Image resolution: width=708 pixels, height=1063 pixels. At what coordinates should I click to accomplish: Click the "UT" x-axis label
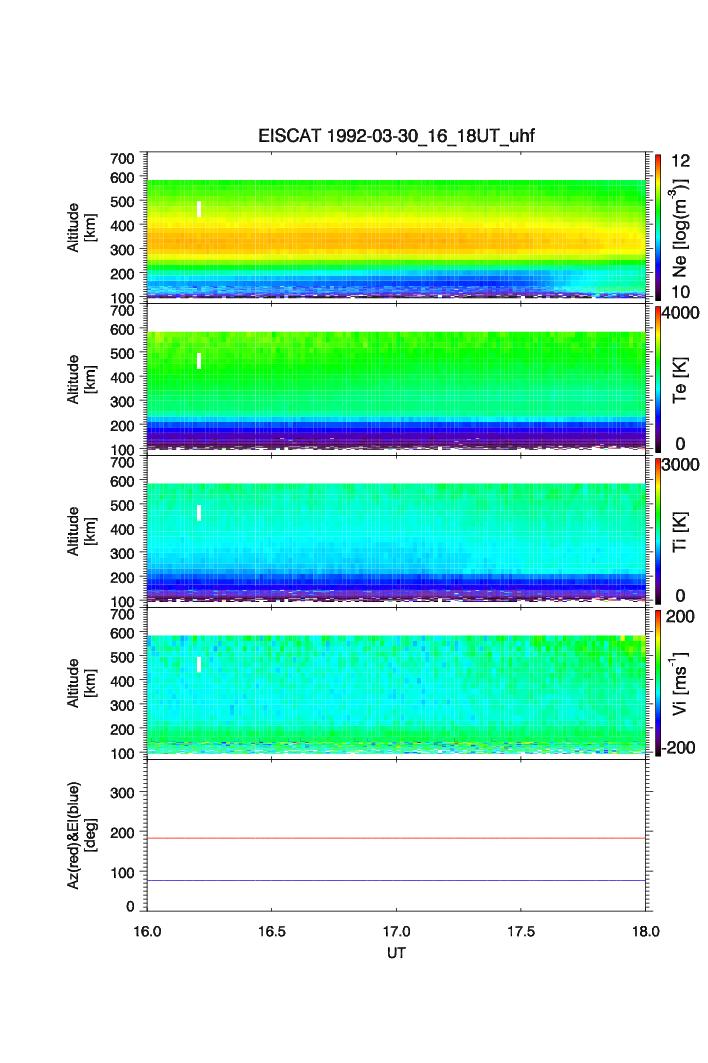click(x=396, y=952)
